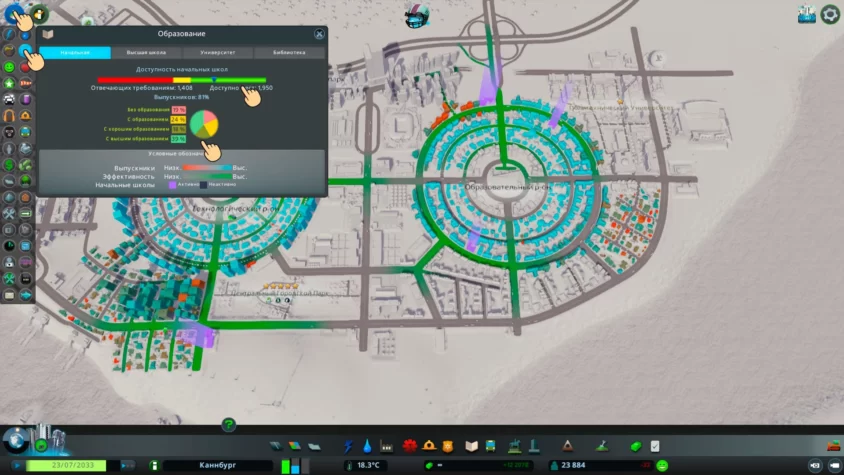
Task: Open the Zoning tool menu
Action: pyautogui.click(x=294, y=446)
